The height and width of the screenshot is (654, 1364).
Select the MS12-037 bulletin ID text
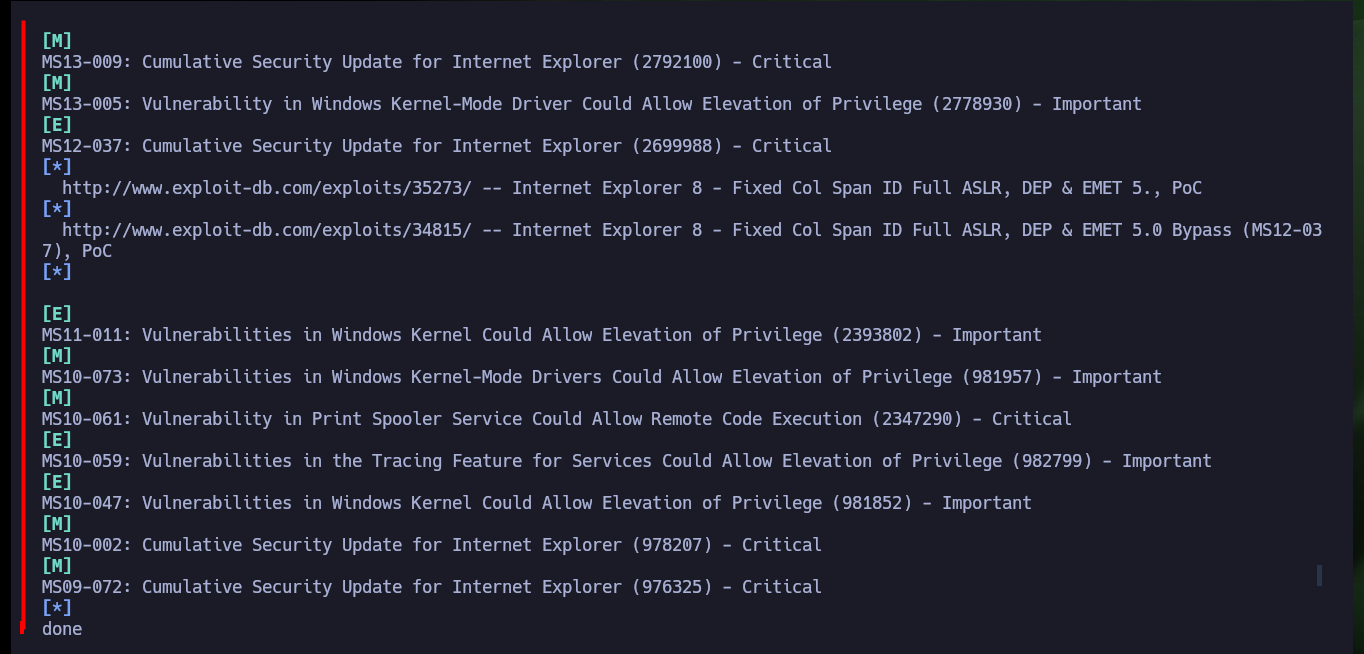point(86,146)
